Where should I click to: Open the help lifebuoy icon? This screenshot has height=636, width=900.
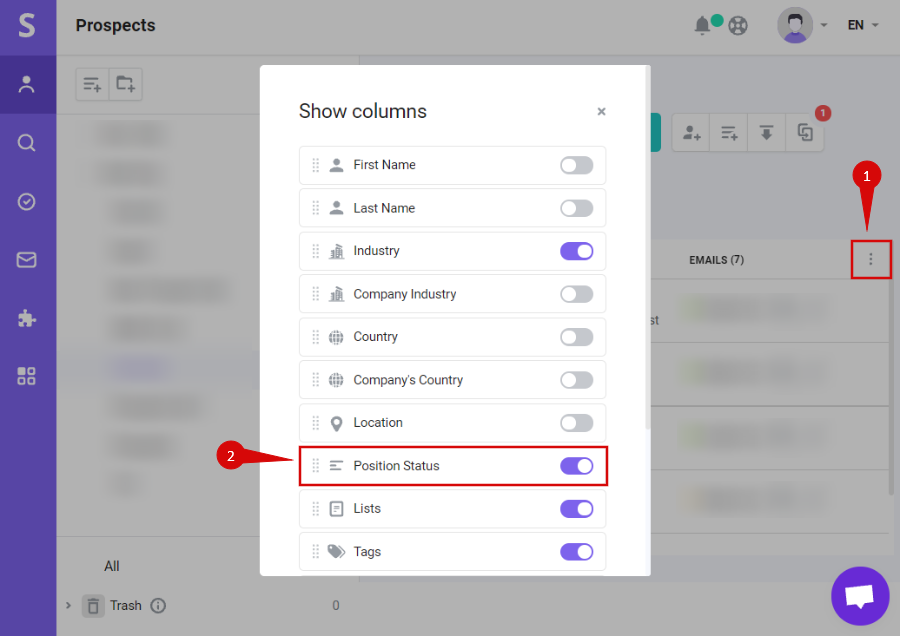pos(738,26)
